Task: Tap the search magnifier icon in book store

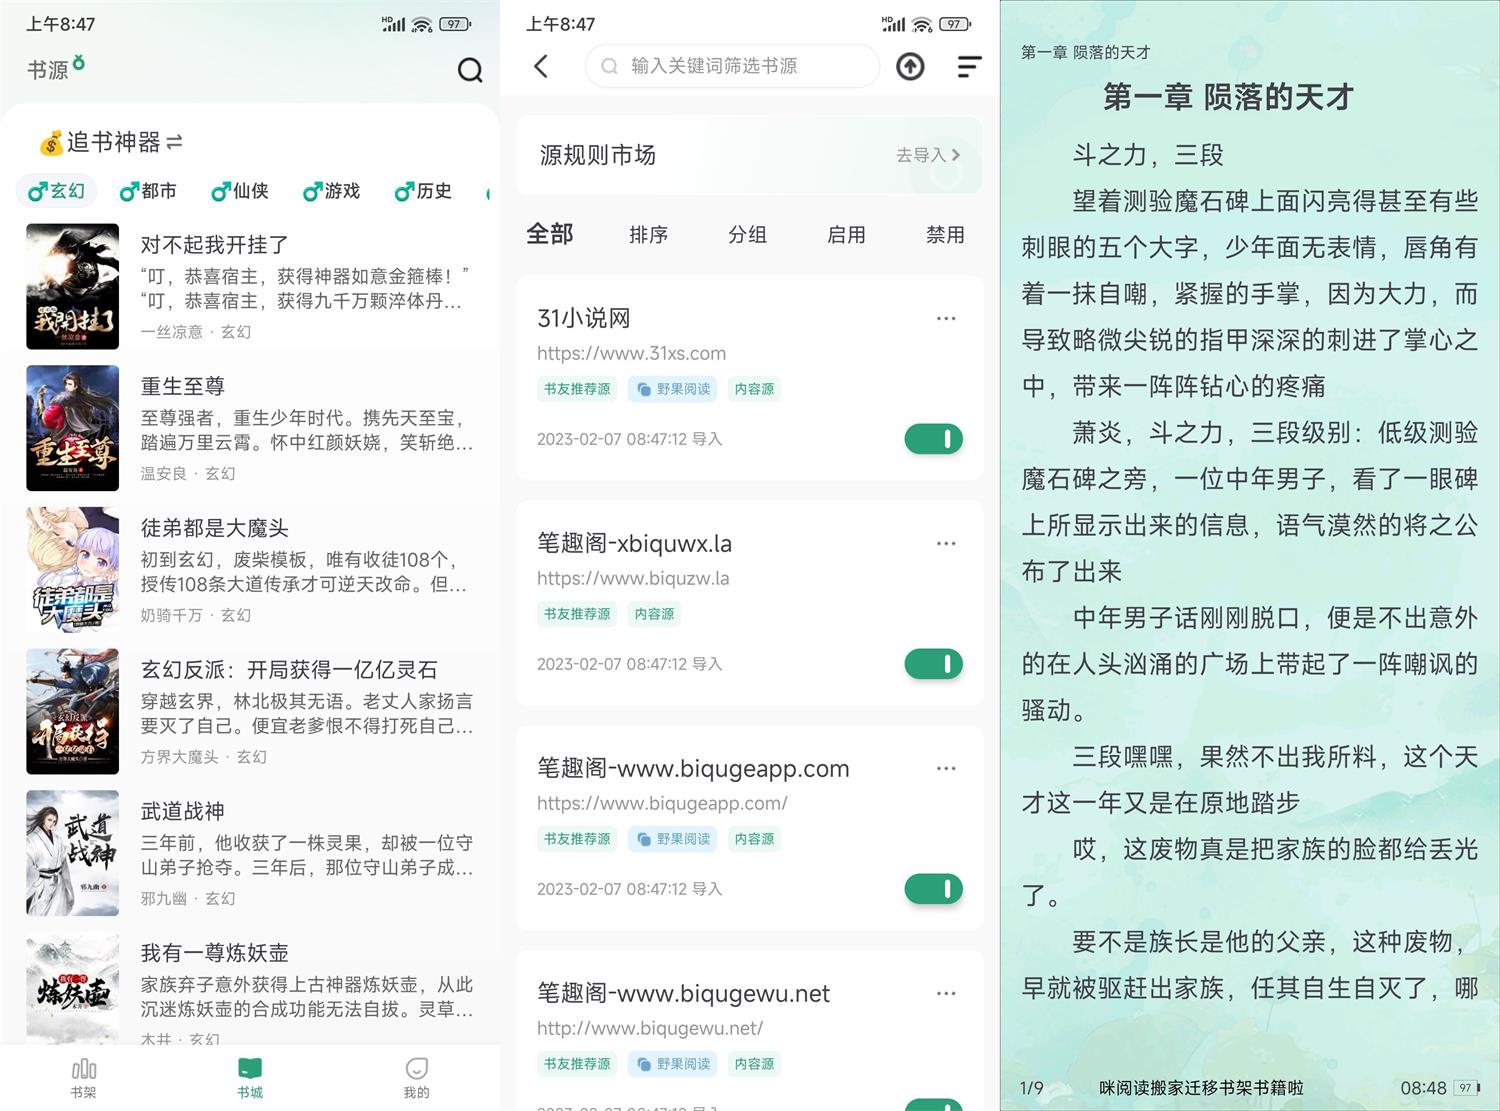Action: coord(469,70)
